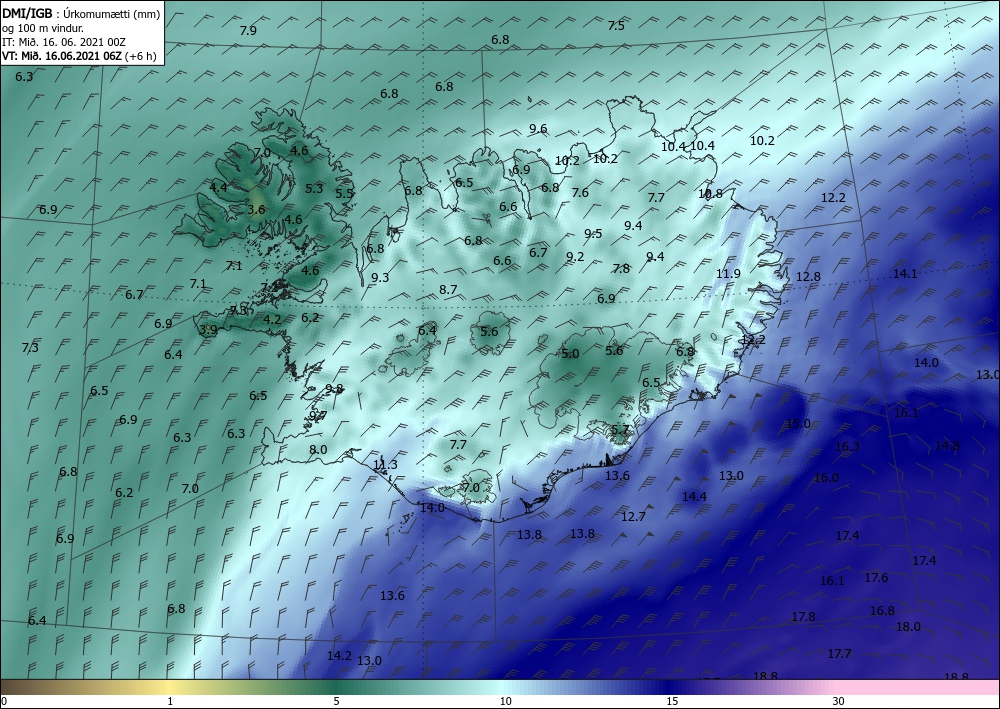Click the 30 tick on the color scale

[839, 702]
